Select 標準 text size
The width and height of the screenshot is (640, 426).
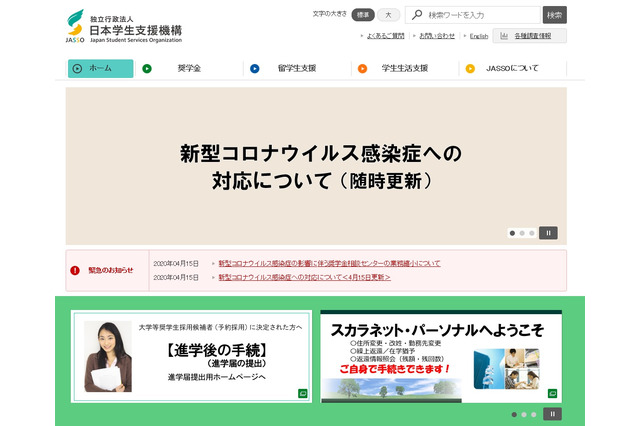point(363,15)
